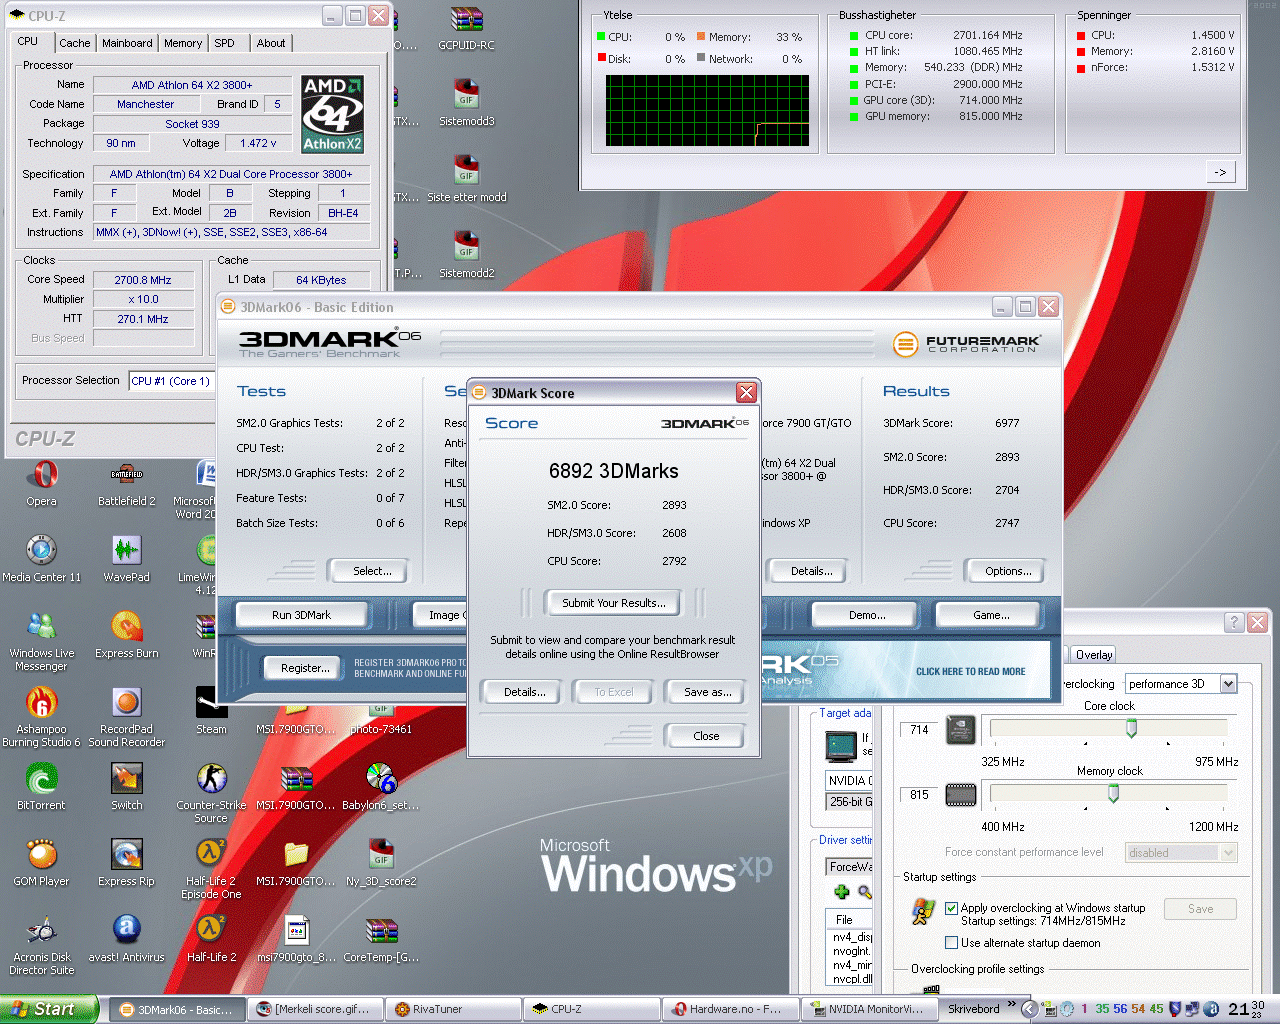Viewport: 1280px width, 1024px height.
Task: Click the green plus icon in RivaTuner
Action: pos(841,892)
